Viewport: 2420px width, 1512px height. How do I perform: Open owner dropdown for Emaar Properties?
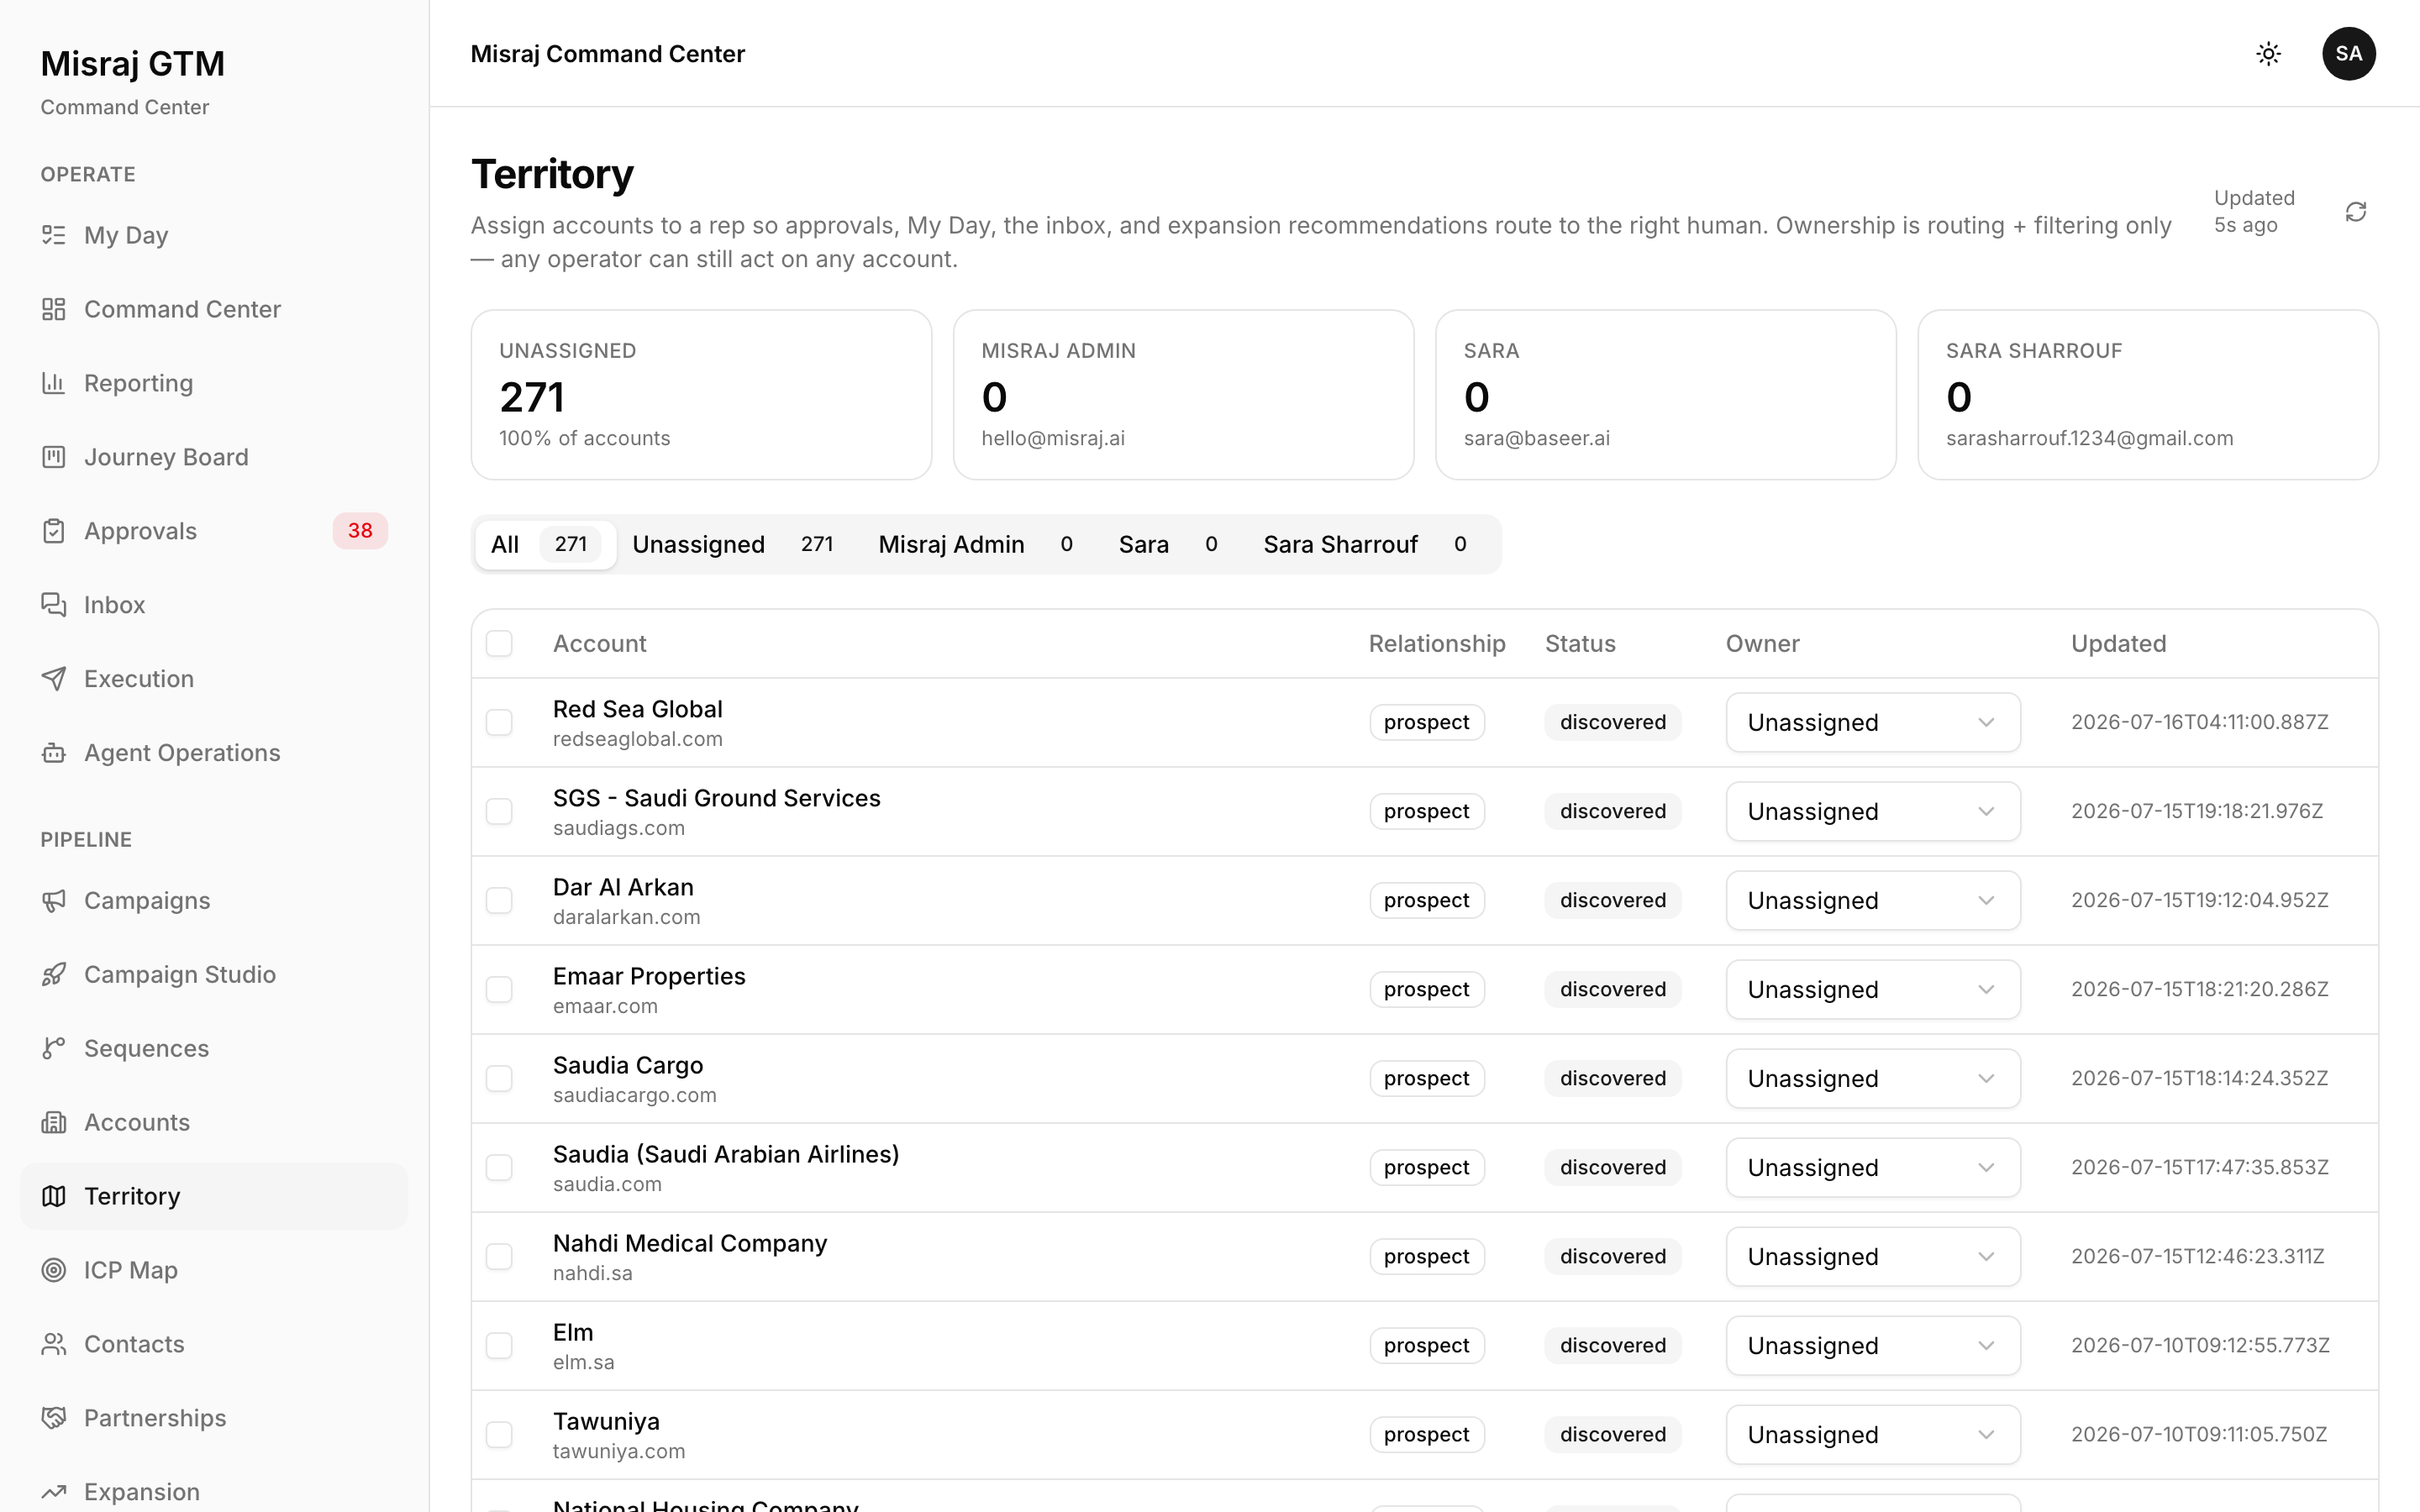pyautogui.click(x=1873, y=990)
